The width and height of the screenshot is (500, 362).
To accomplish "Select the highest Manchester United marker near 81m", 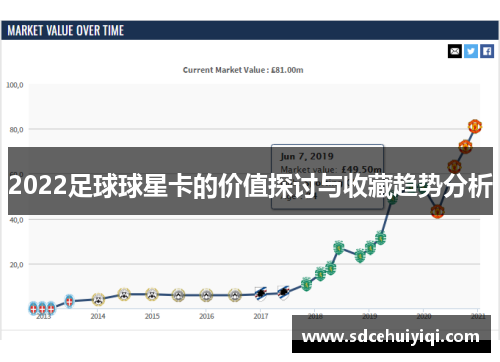I will point(475,126).
